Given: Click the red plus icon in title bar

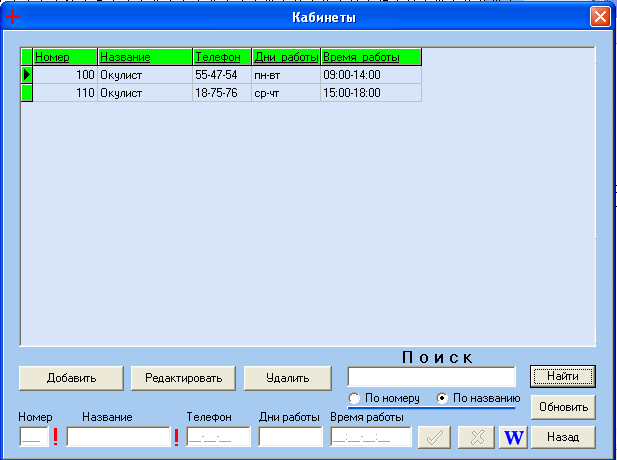Looking at the screenshot, I should tap(12, 17).
